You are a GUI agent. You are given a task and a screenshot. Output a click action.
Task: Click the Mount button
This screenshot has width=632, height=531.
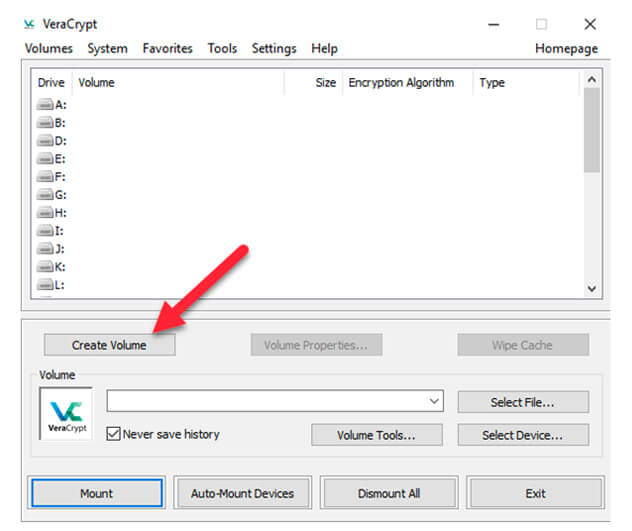click(97, 493)
